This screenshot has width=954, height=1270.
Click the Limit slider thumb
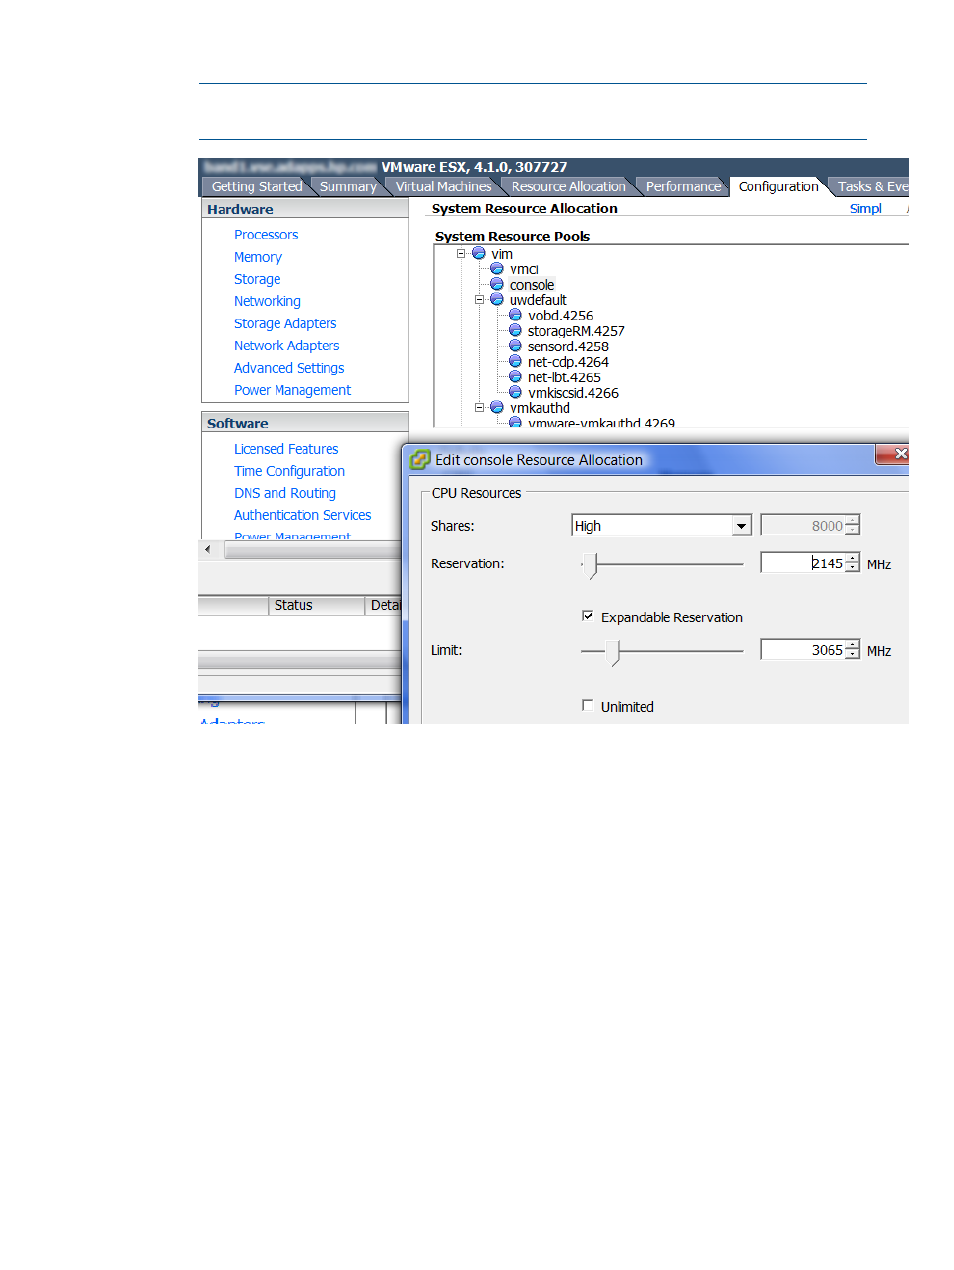[x=614, y=652]
